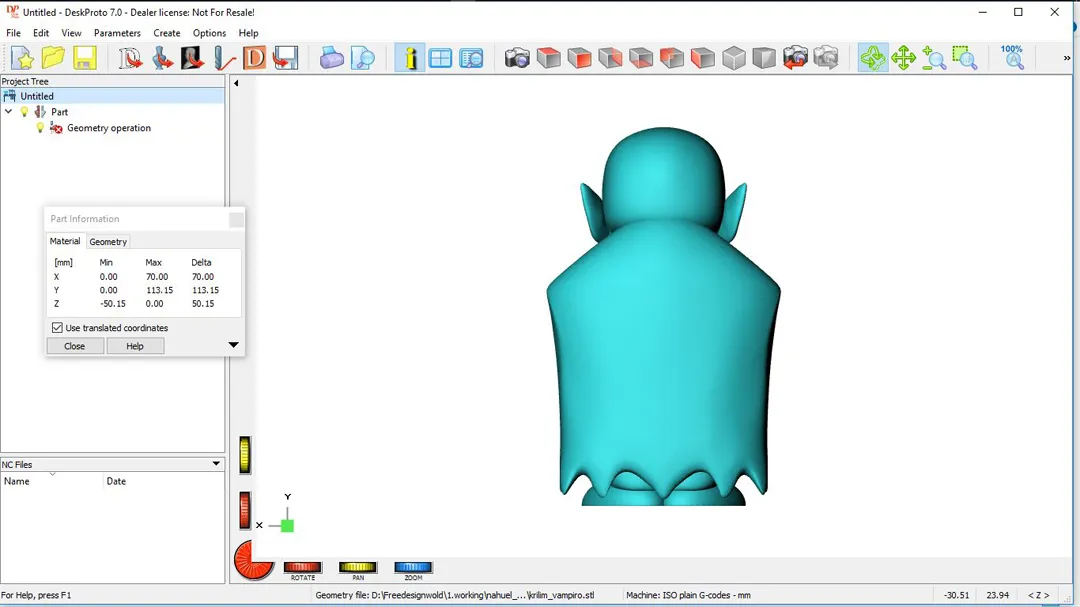Open the Parameters menu

[117, 33]
